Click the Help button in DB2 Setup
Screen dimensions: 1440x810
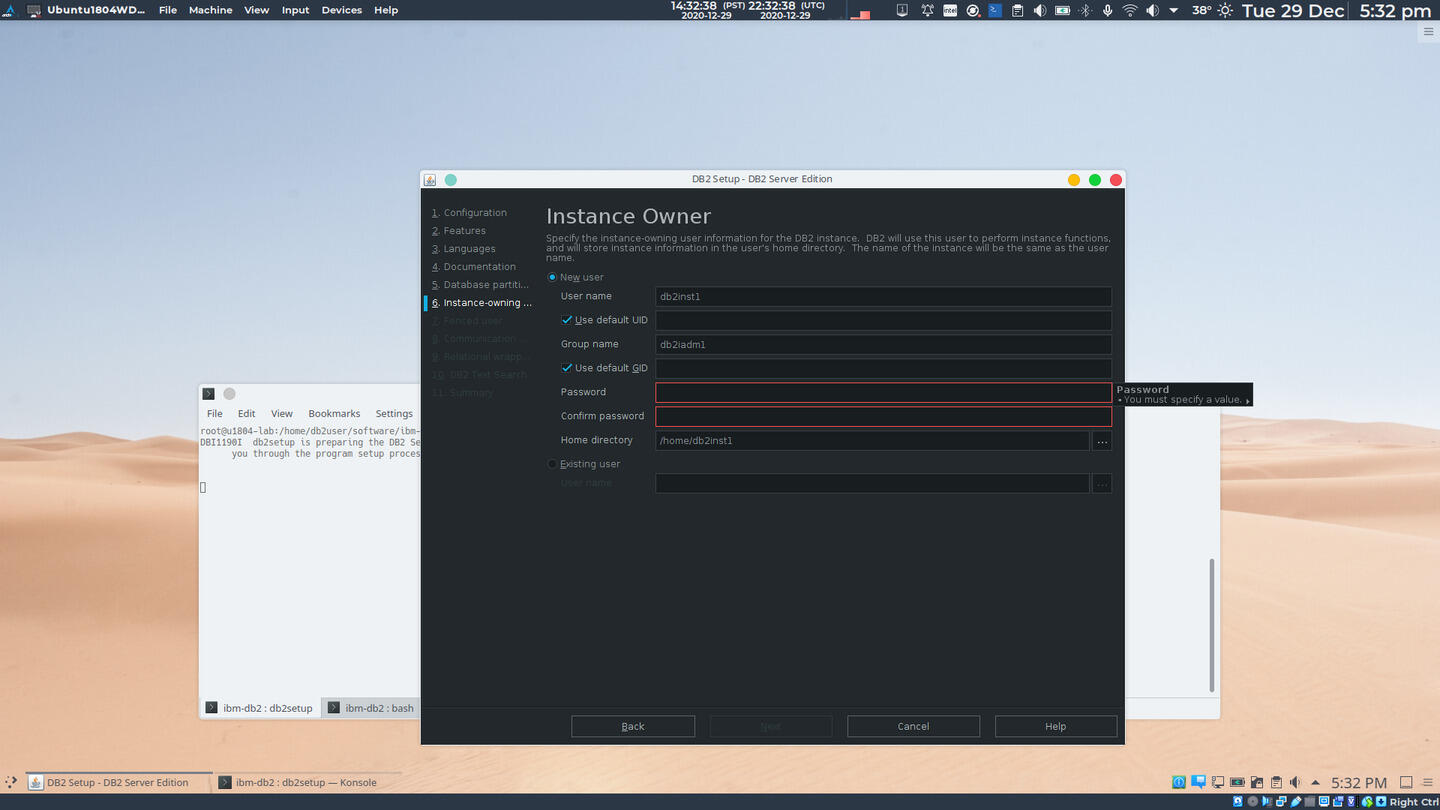tap(1056, 726)
